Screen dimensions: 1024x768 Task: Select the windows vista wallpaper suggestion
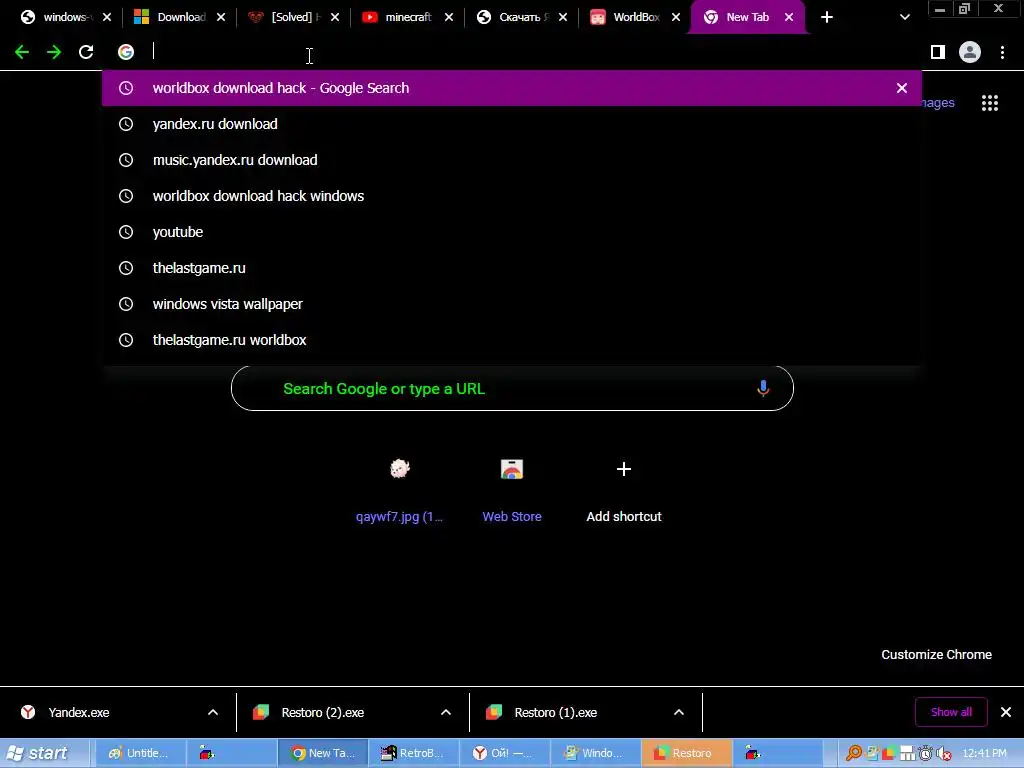coord(511,304)
